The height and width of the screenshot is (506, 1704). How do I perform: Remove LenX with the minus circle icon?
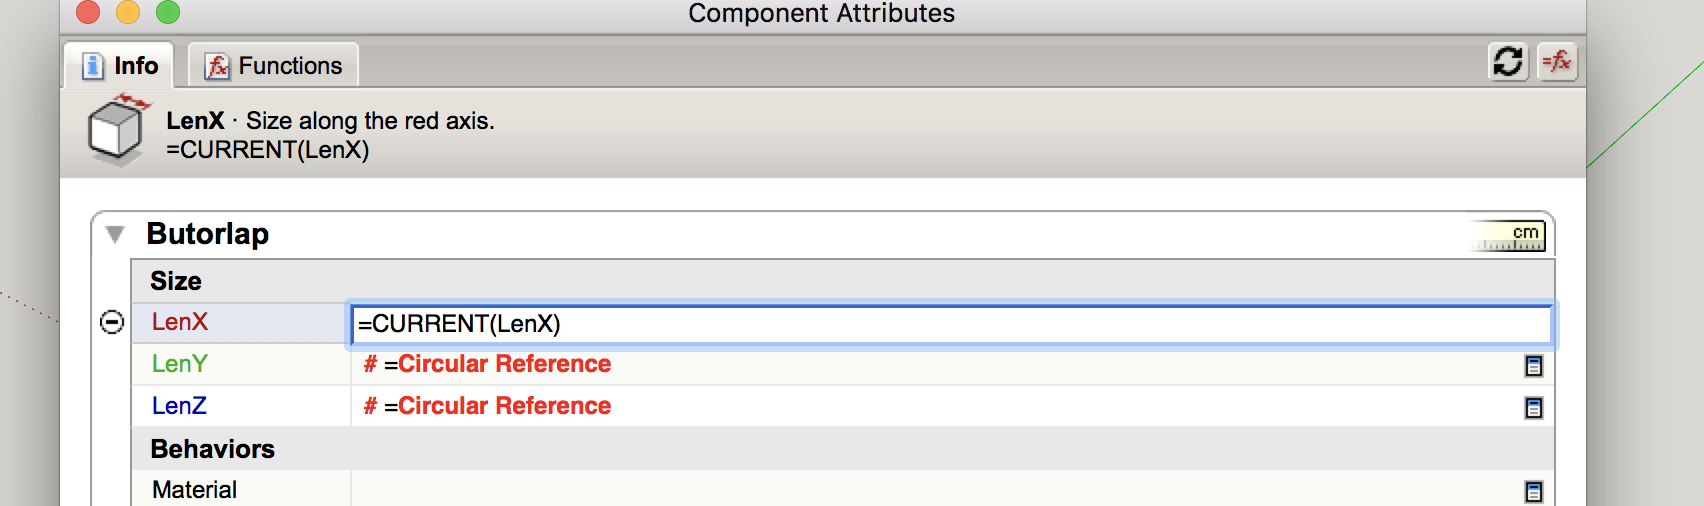point(112,322)
